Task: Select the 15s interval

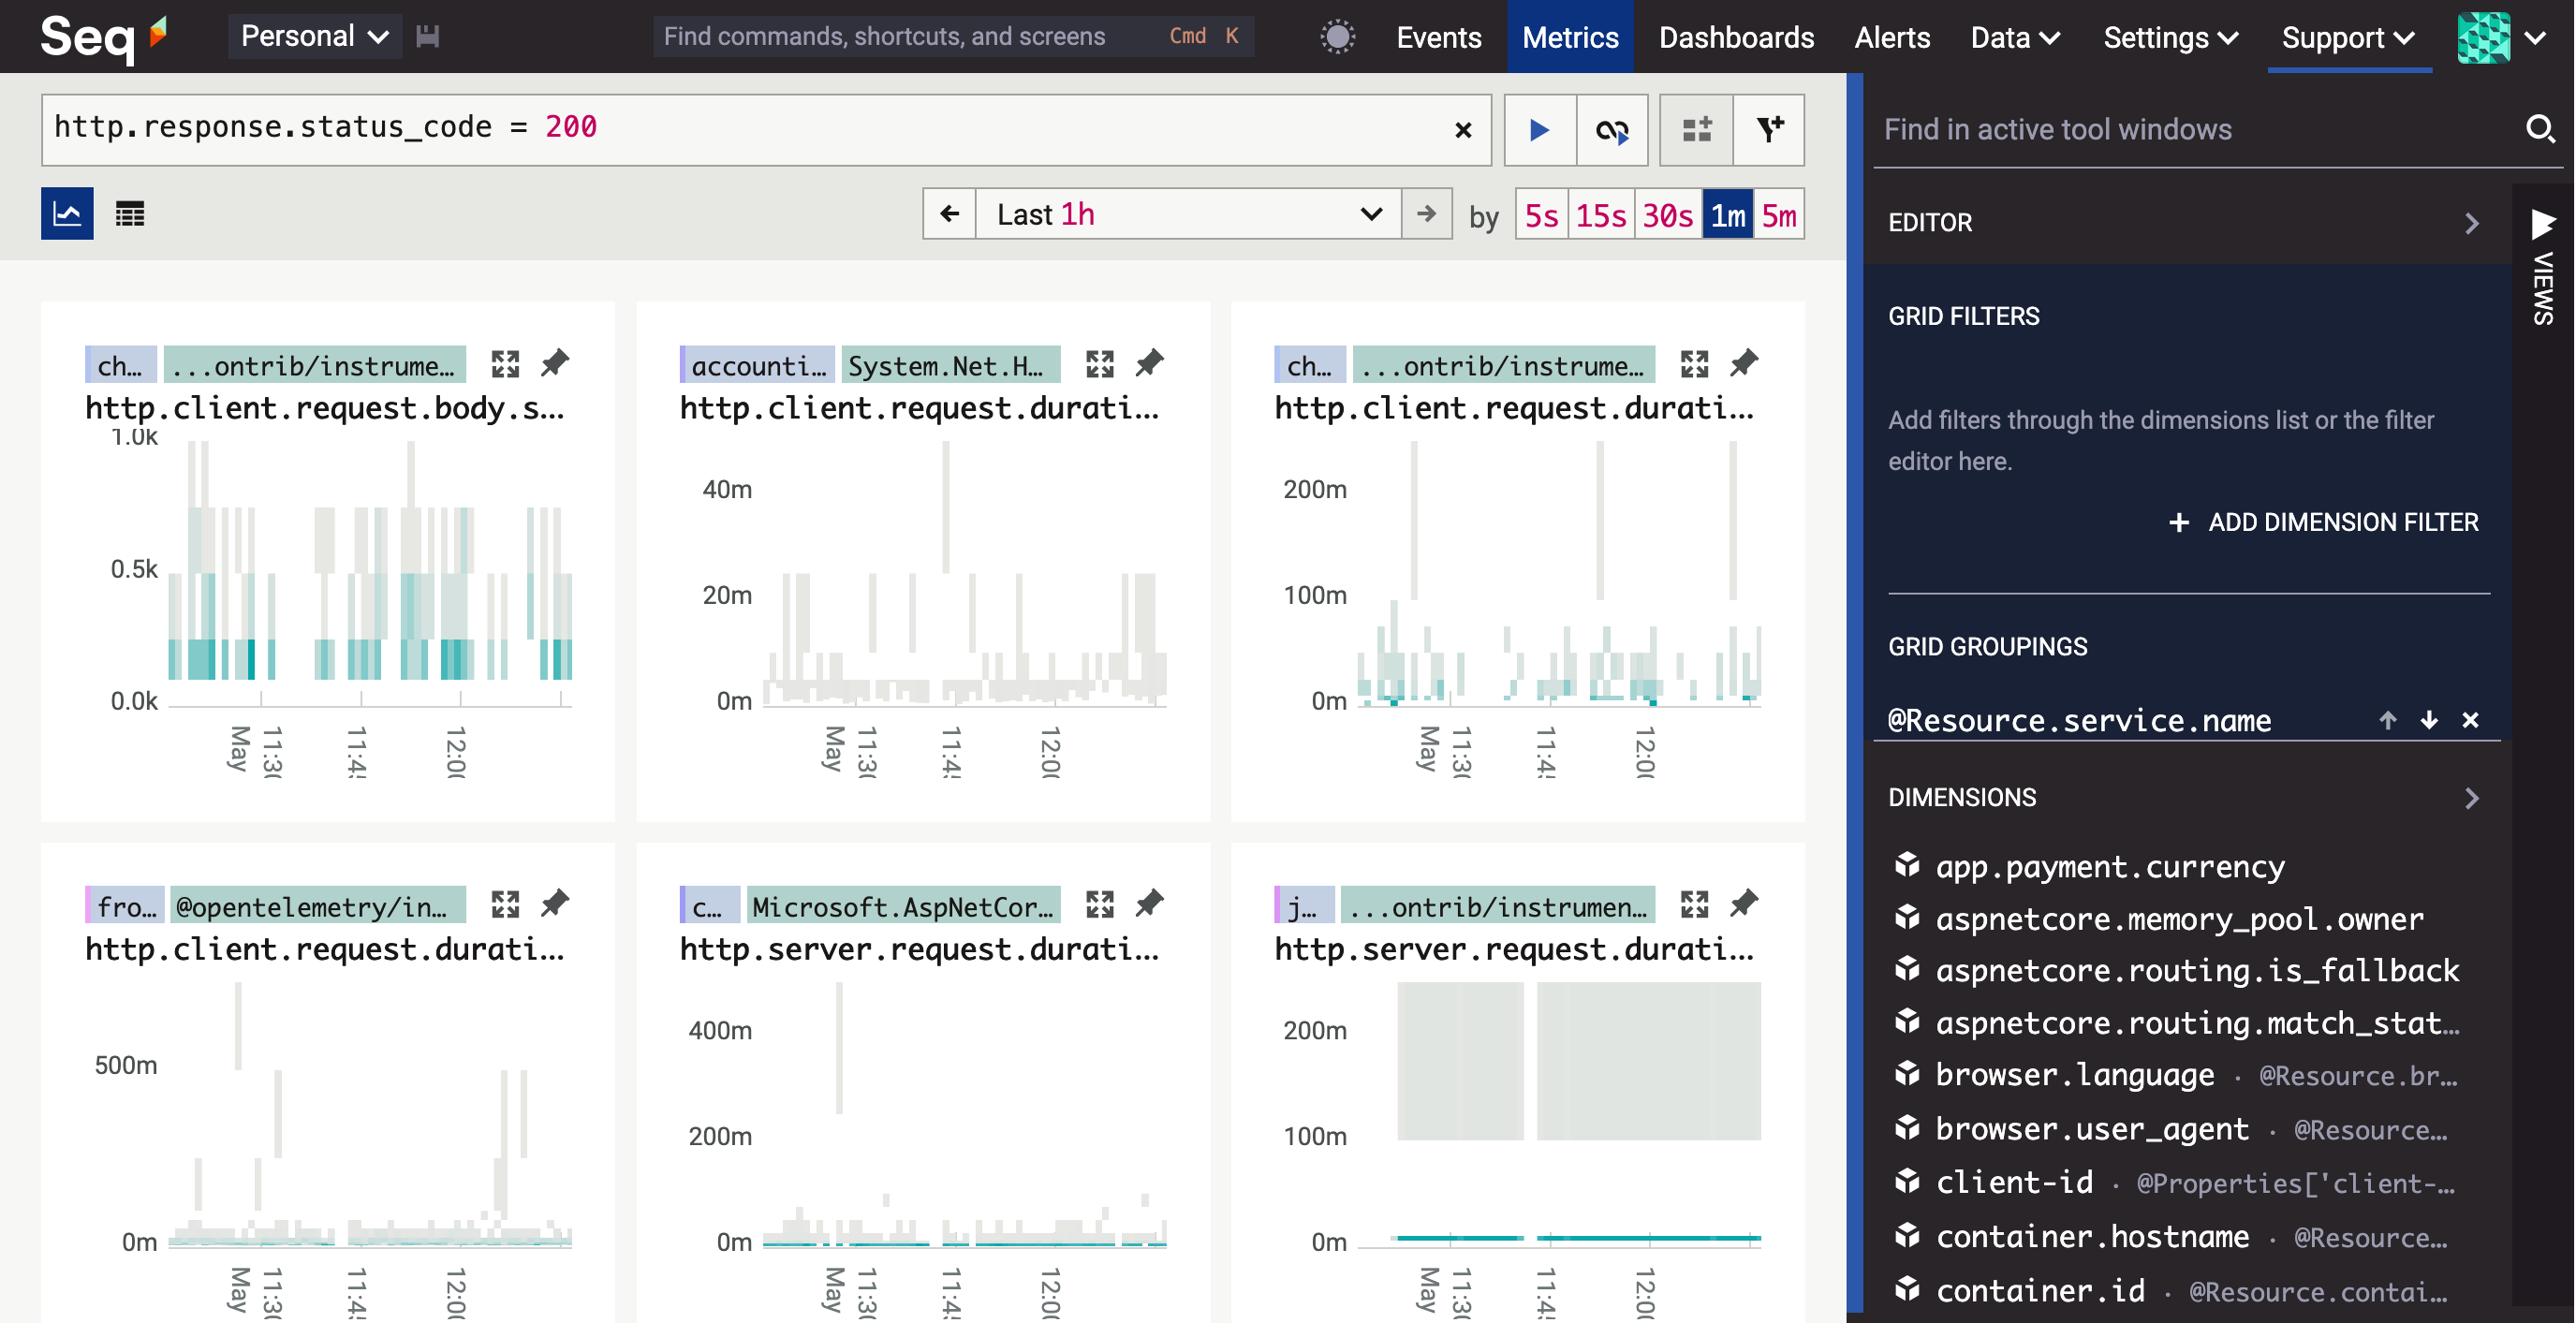Action: point(1600,215)
